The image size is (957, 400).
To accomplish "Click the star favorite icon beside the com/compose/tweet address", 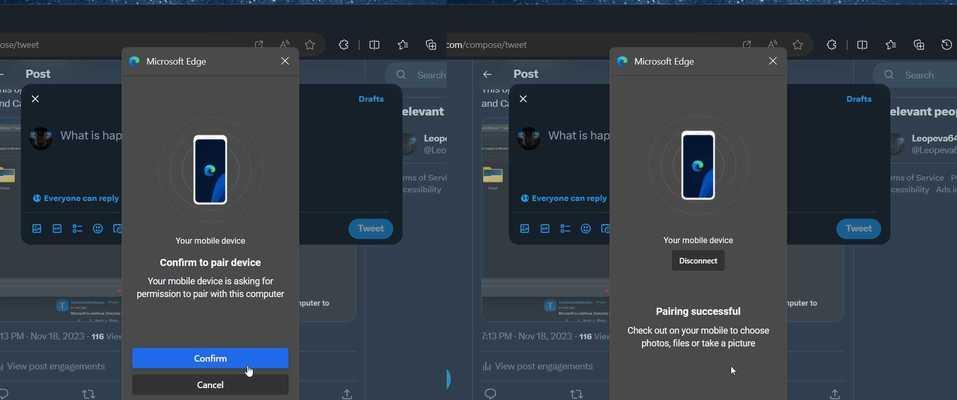I will 798,45.
